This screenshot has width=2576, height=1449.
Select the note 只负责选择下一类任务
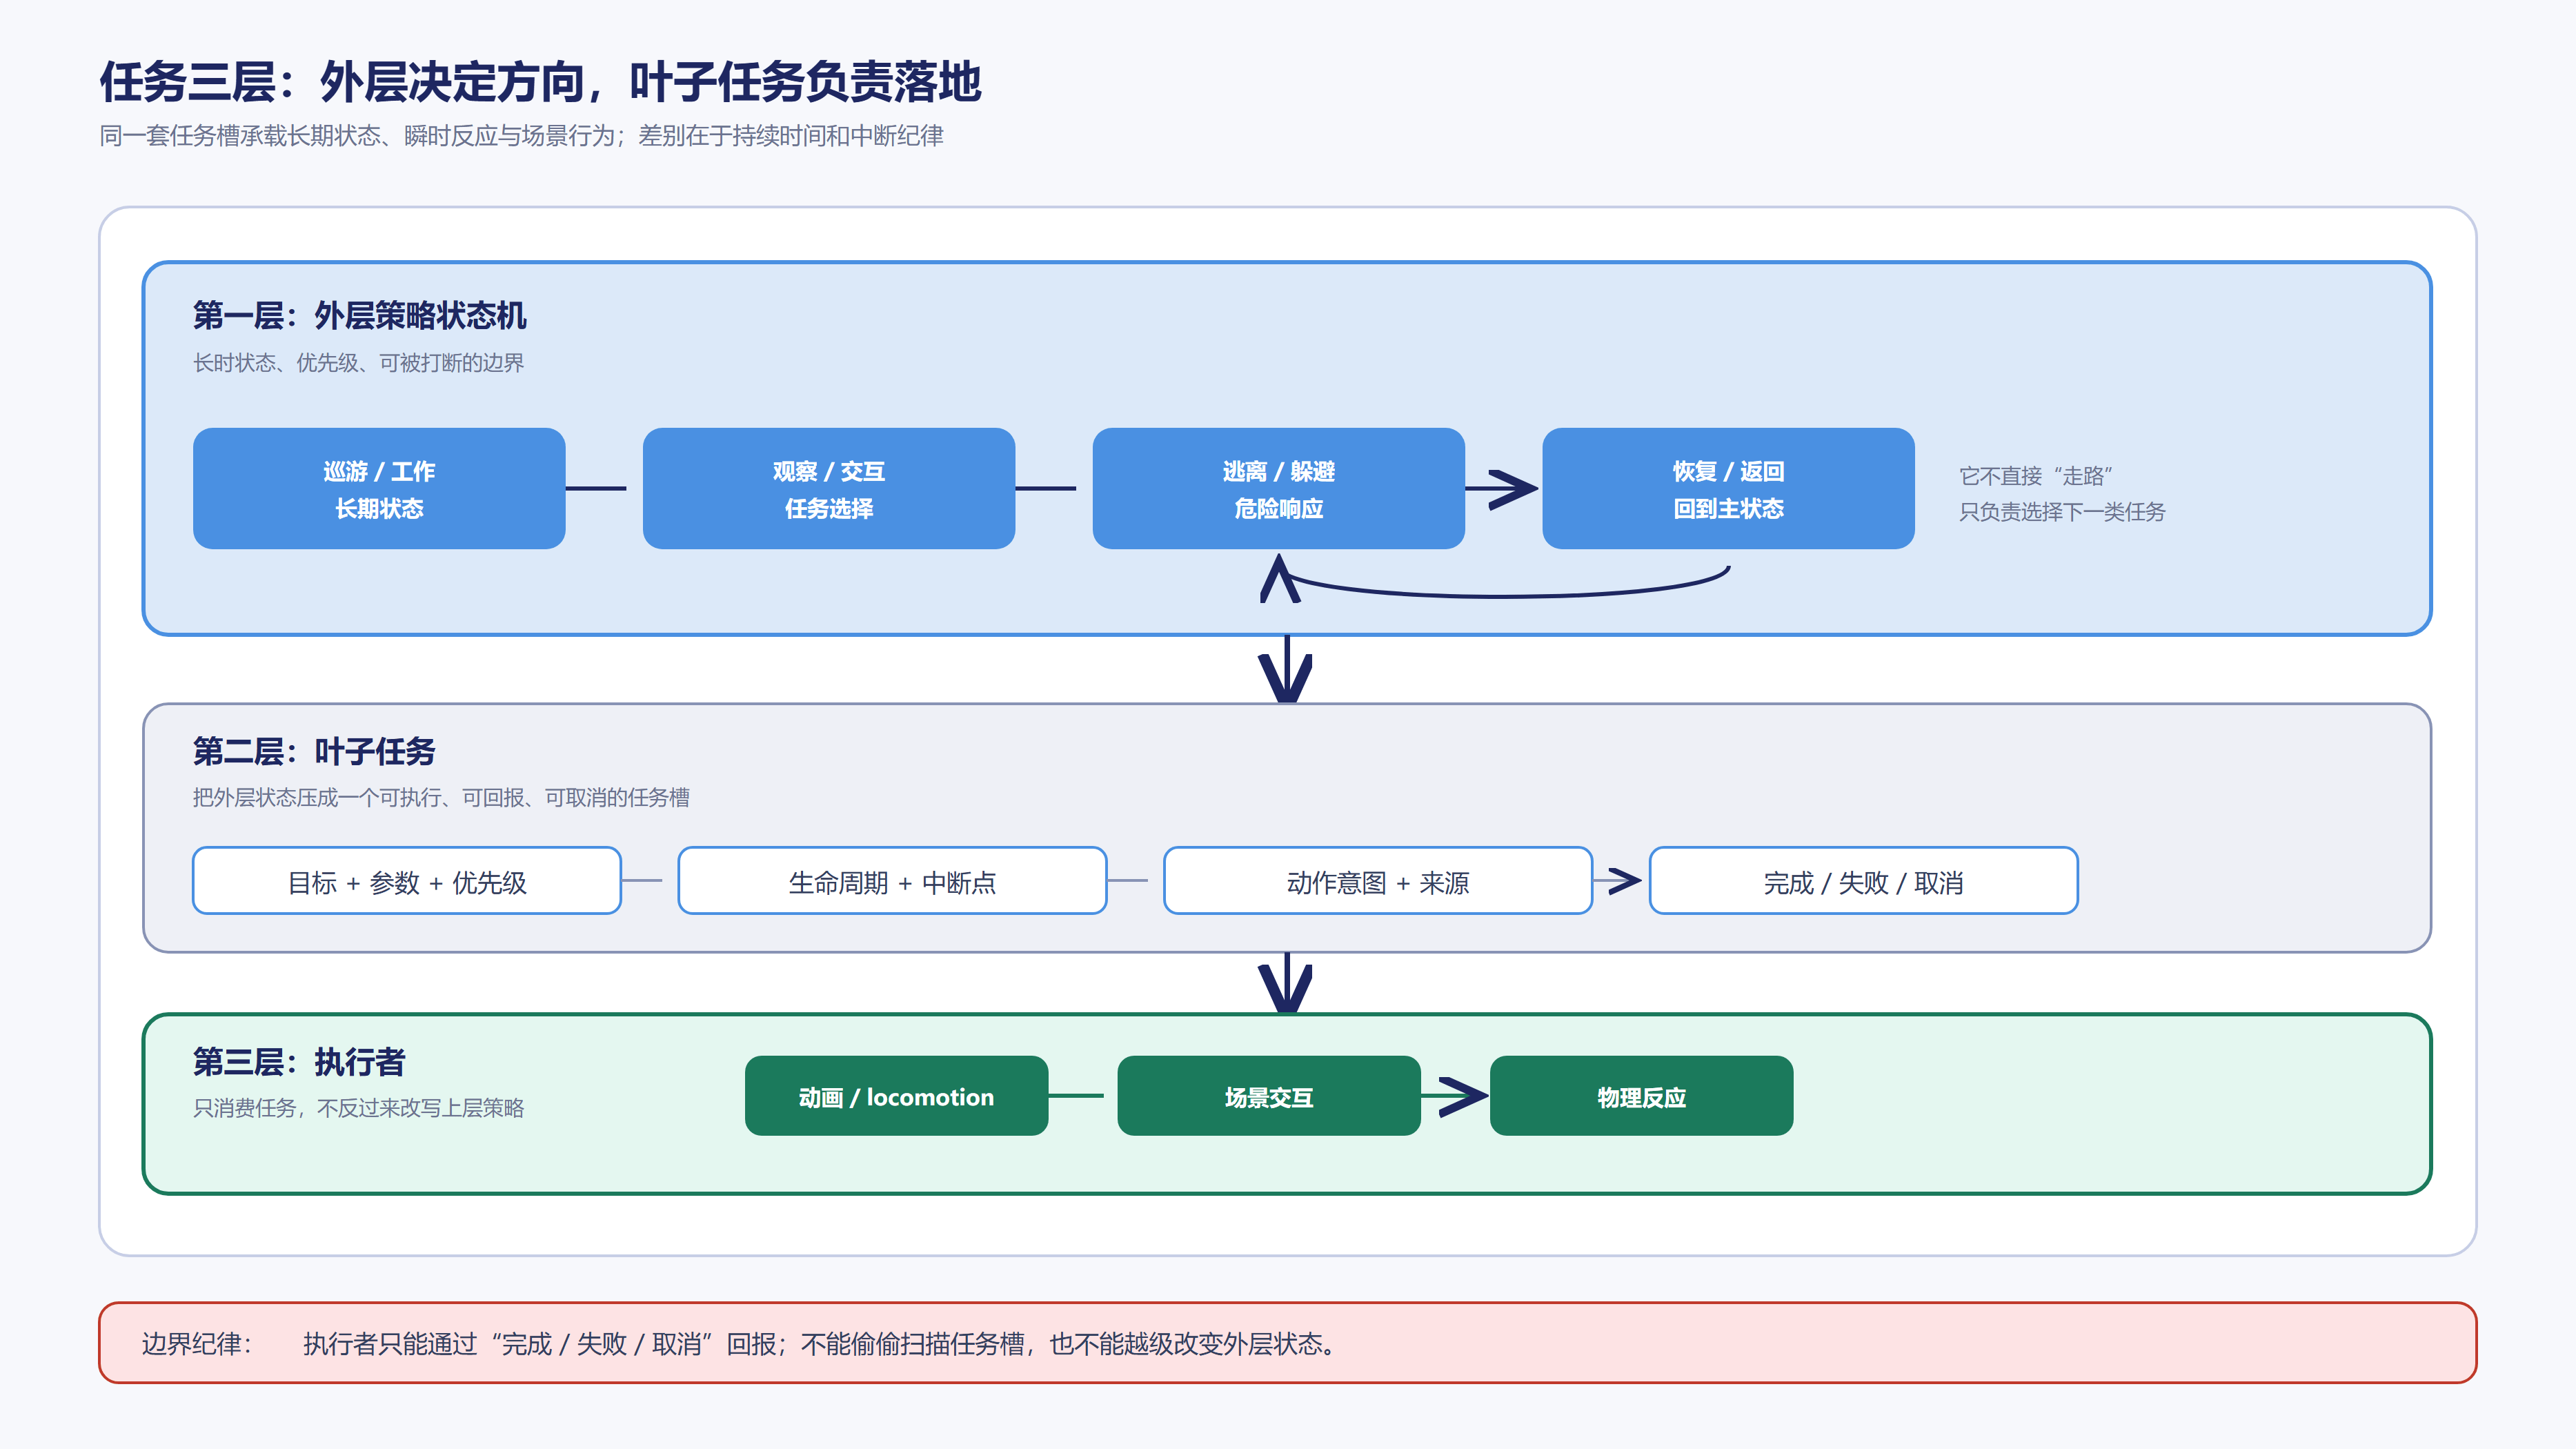pos(2062,512)
